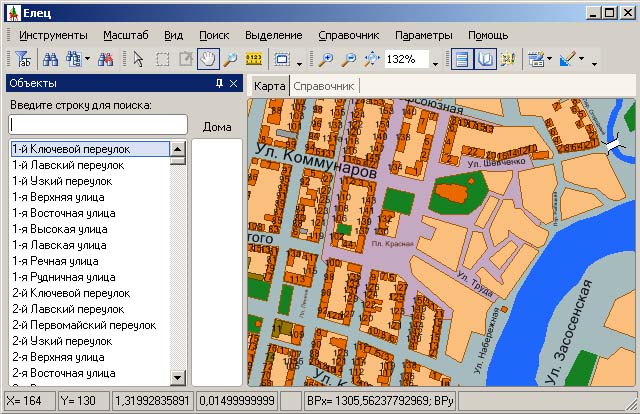640x414 pixels.
Task: Click the pencil drawing icon
Action: click(x=568, y=59)
